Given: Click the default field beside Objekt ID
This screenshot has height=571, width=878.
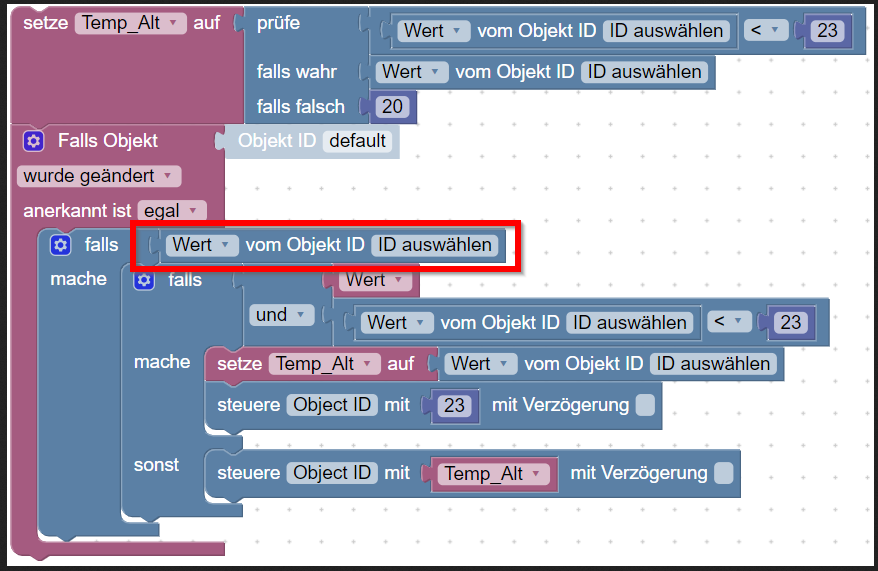Looking at the screenshot, I should [357, 141].
